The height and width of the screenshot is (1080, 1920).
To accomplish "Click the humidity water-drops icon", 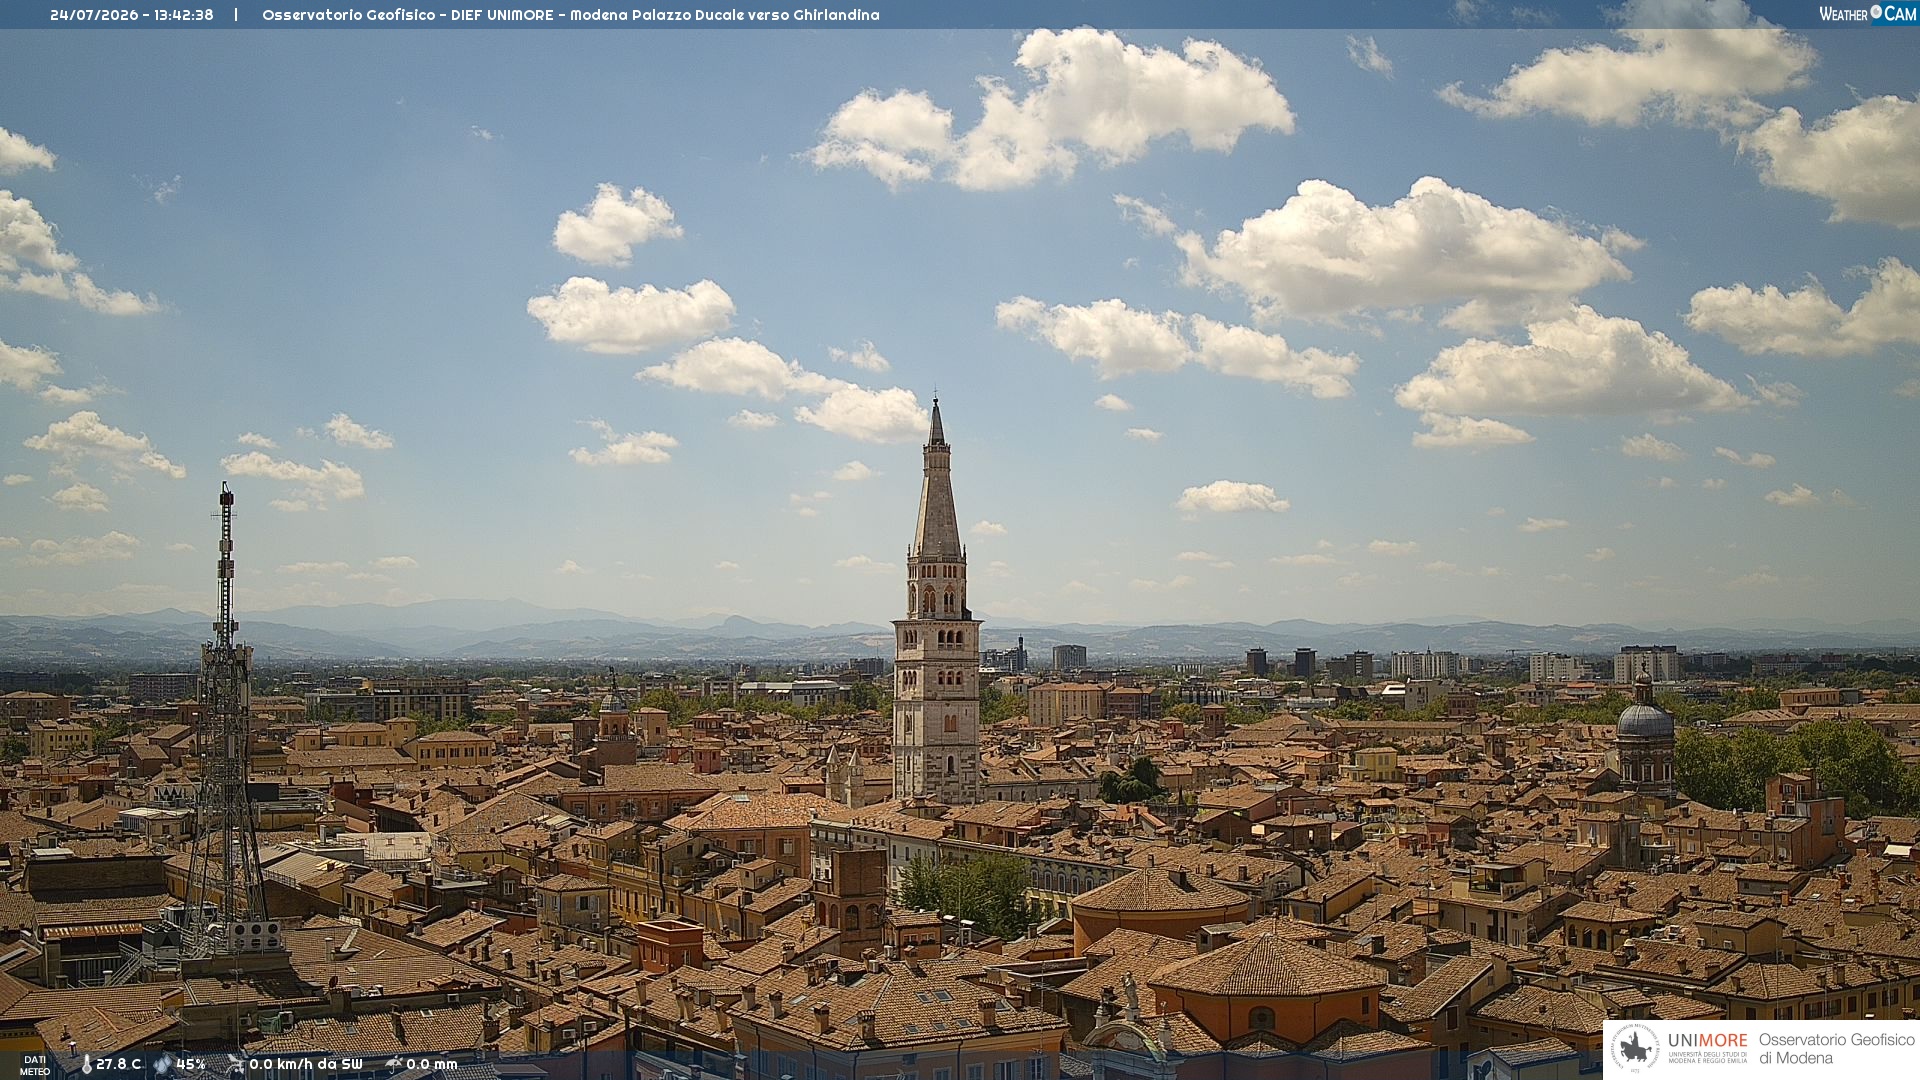I will coord(163,1064).
